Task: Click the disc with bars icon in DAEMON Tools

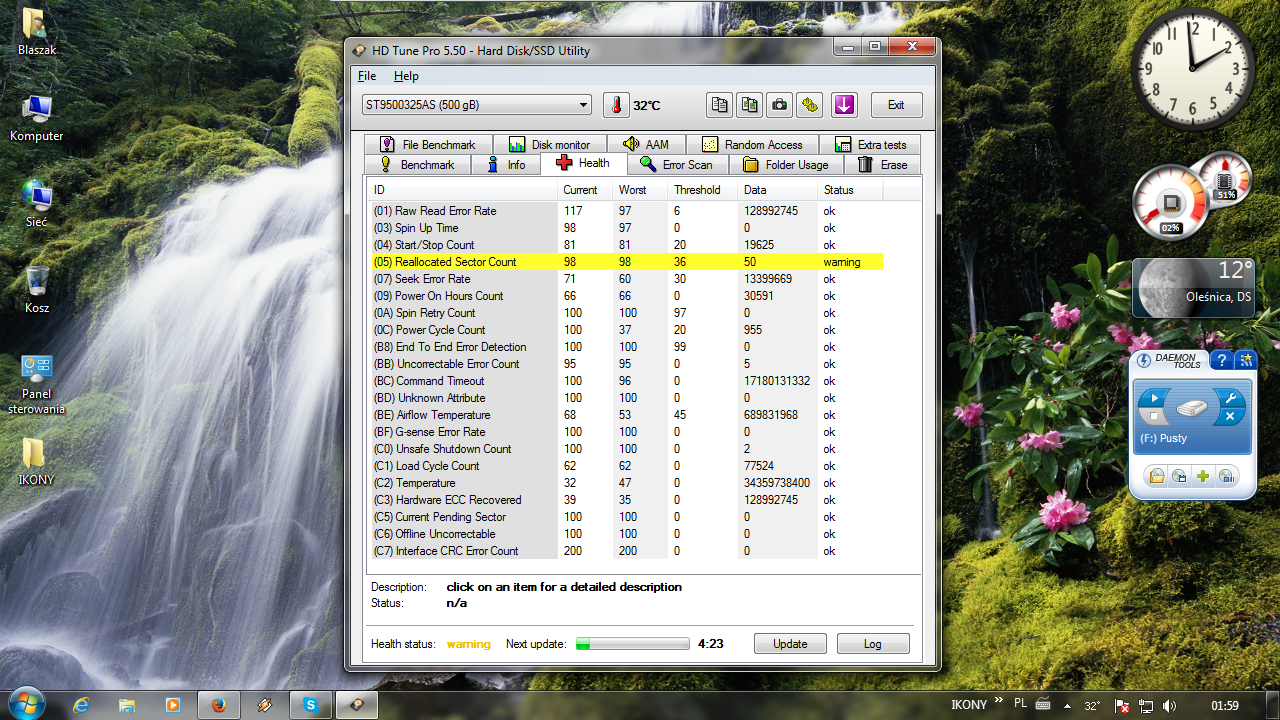Action: click(x=1227, y=476)
